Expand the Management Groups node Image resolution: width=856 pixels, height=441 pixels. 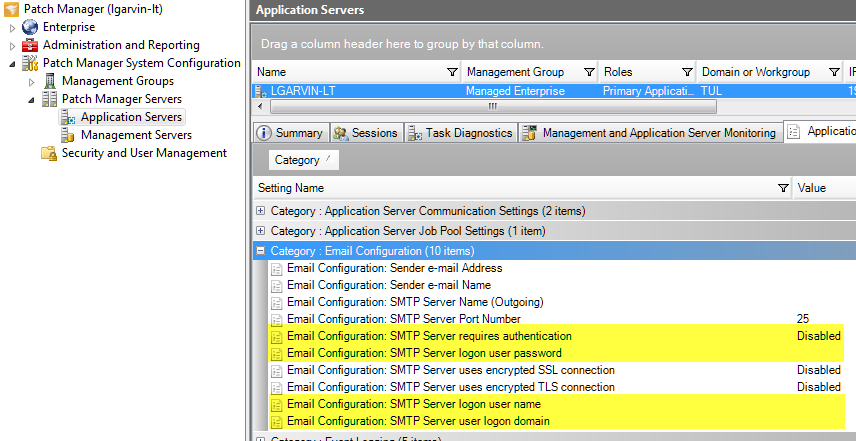coord(32,82)
